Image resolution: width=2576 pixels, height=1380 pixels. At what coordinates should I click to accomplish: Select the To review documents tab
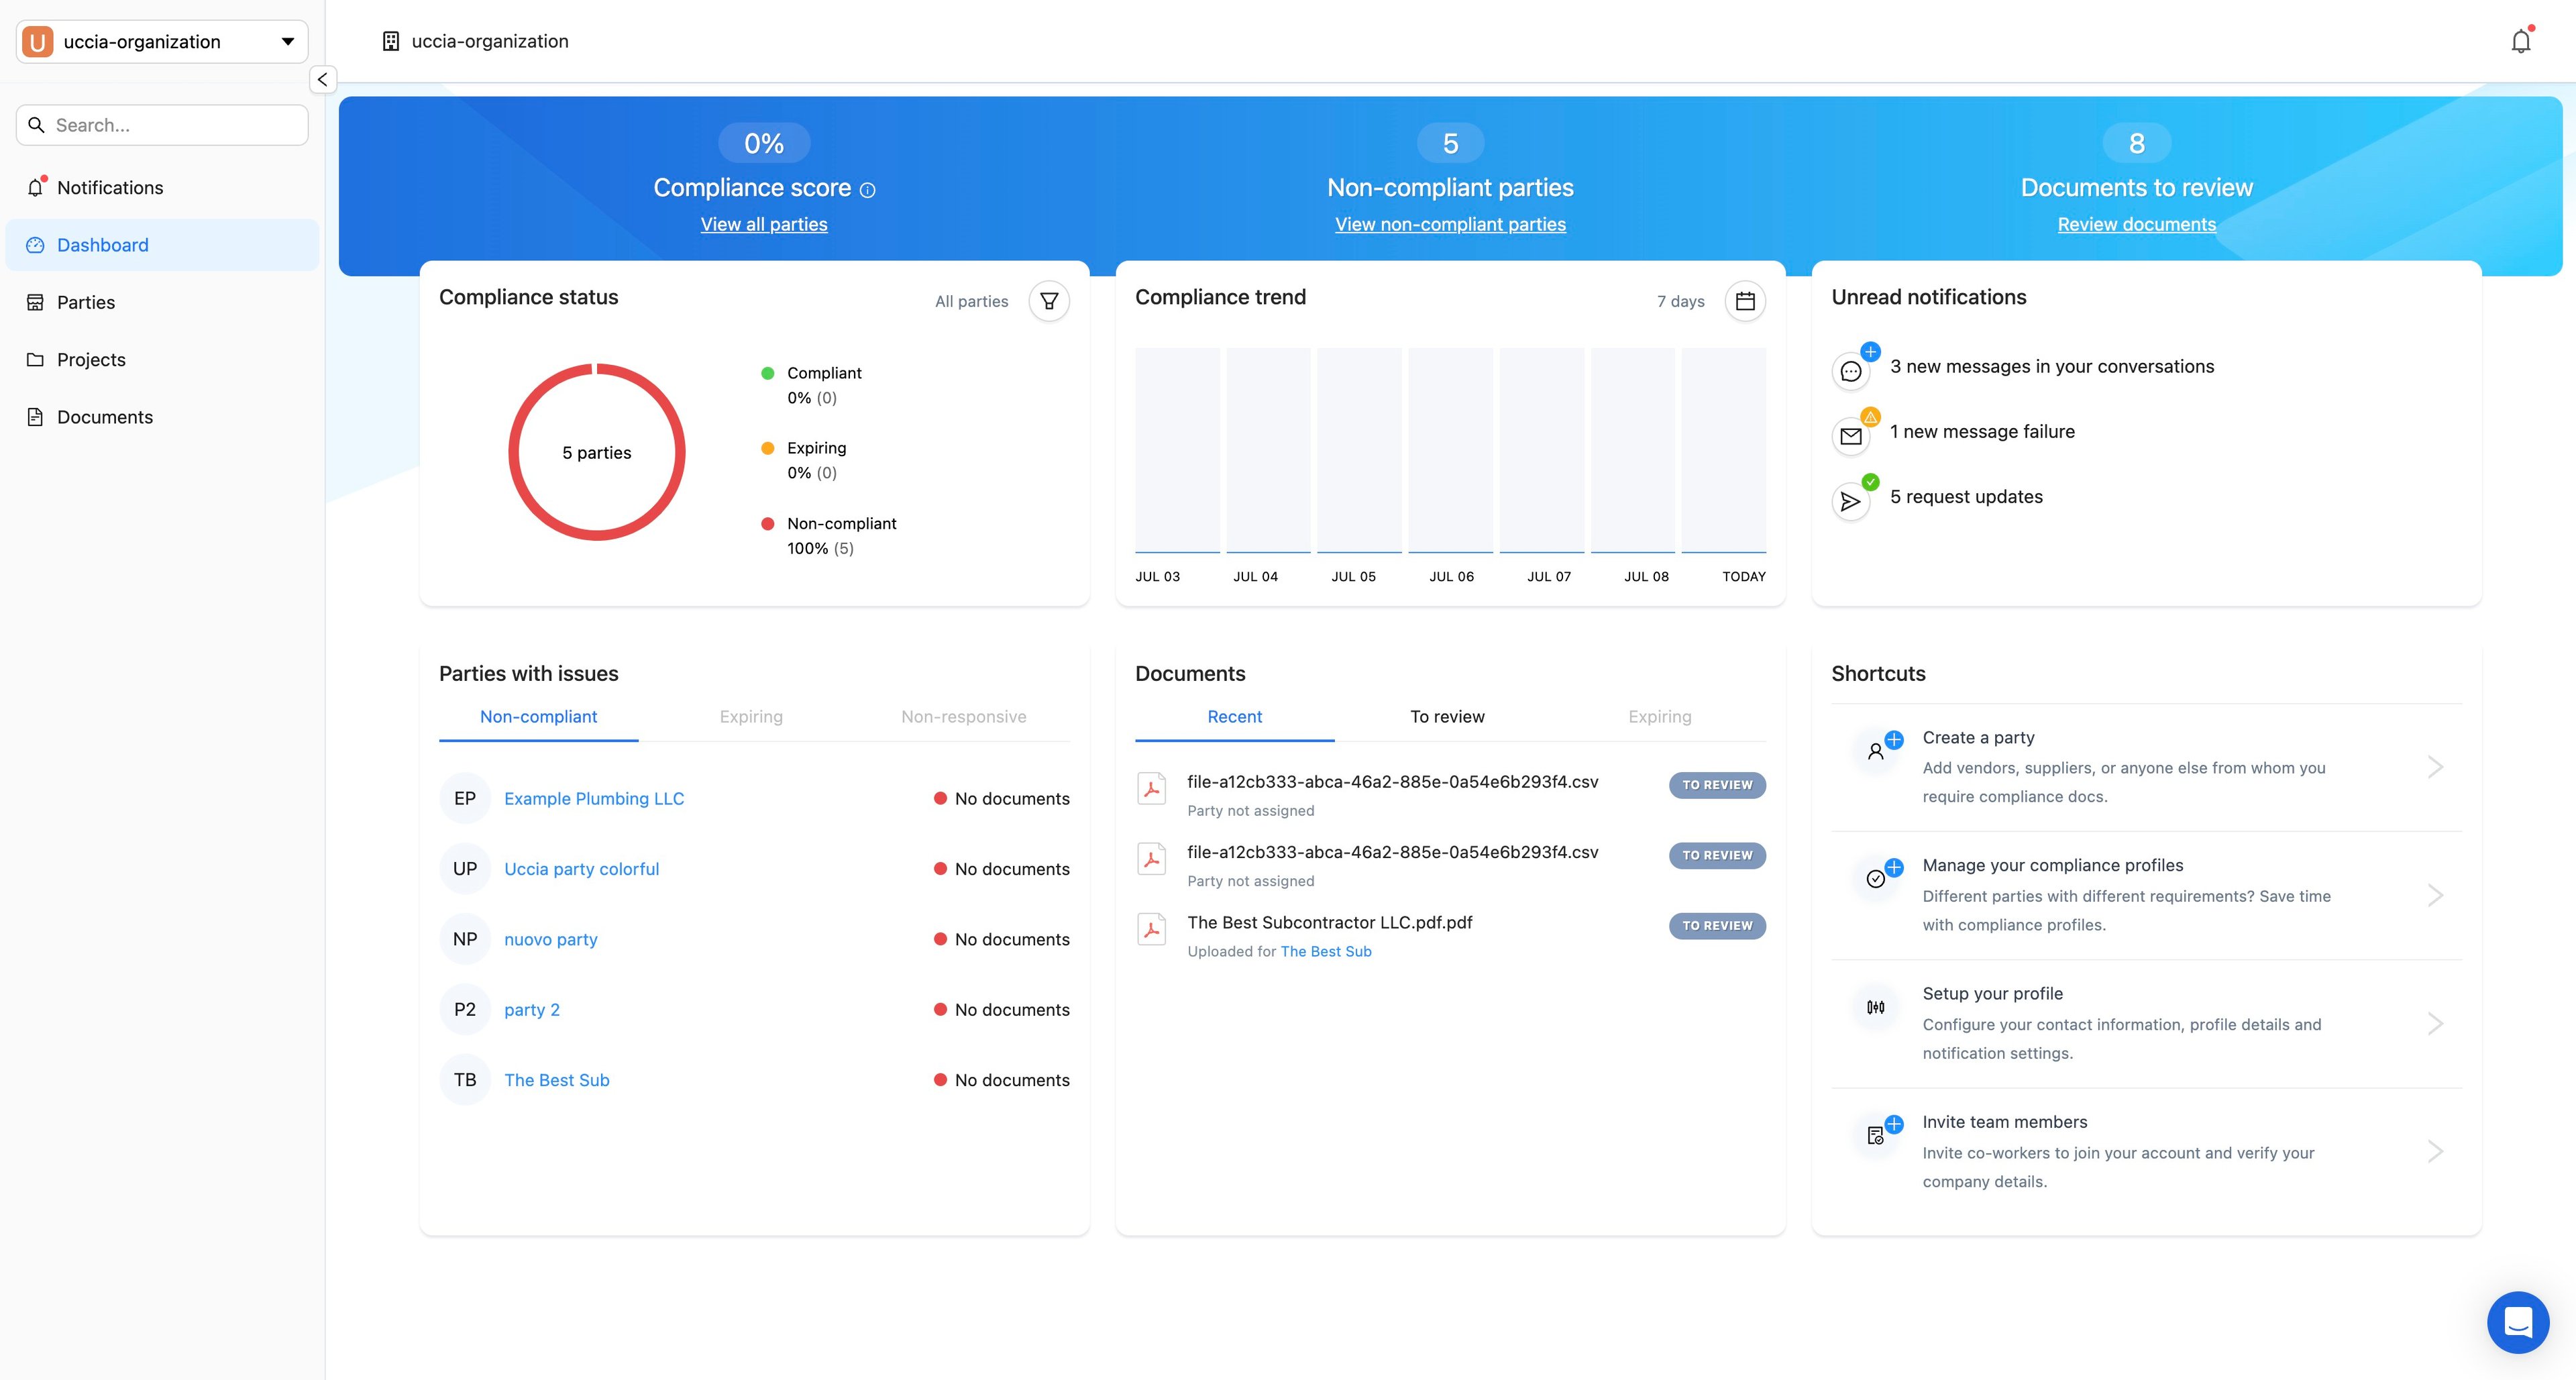coord(1447,717)
